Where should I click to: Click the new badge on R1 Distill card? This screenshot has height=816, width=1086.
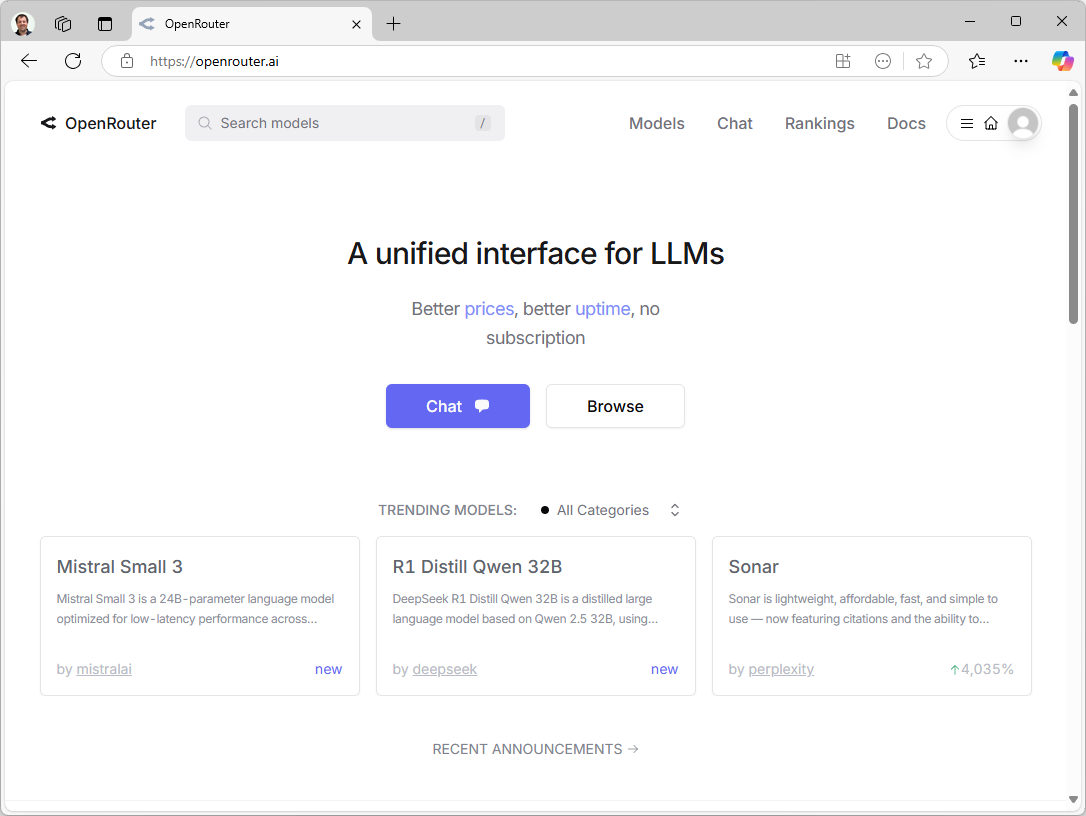pos(664,669)
